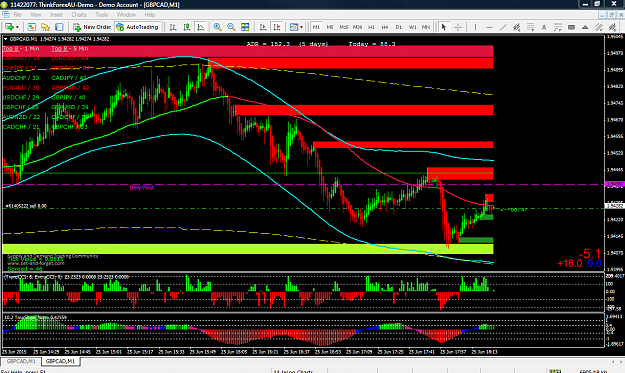Tile chart windows icon
625x373 pixels.
point(245,27)
